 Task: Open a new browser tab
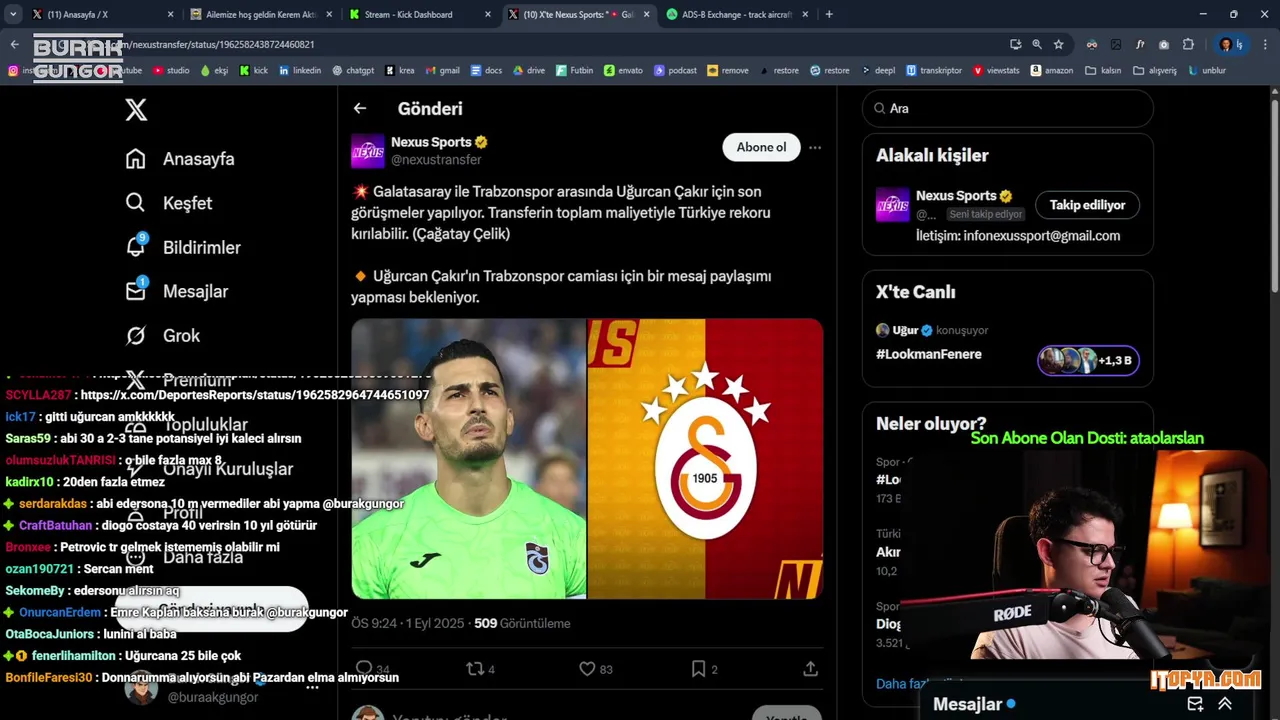pyautogui.click(x=829, y=15)
